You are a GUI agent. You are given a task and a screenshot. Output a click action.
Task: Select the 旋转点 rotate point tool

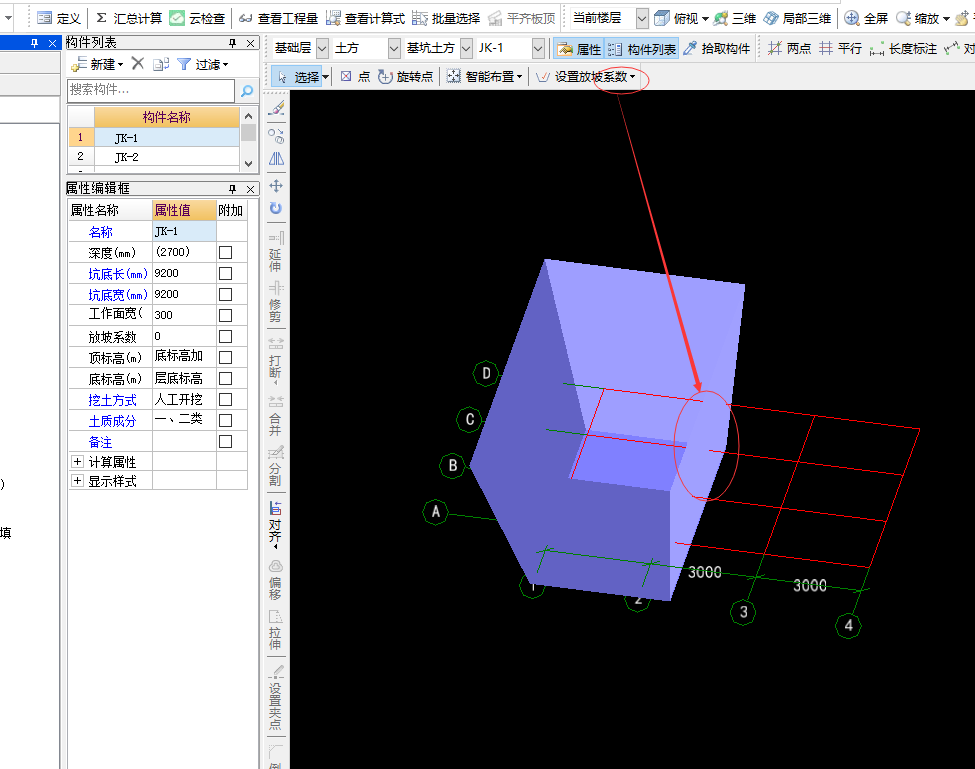pyautogui.click(x=405, y=76)
